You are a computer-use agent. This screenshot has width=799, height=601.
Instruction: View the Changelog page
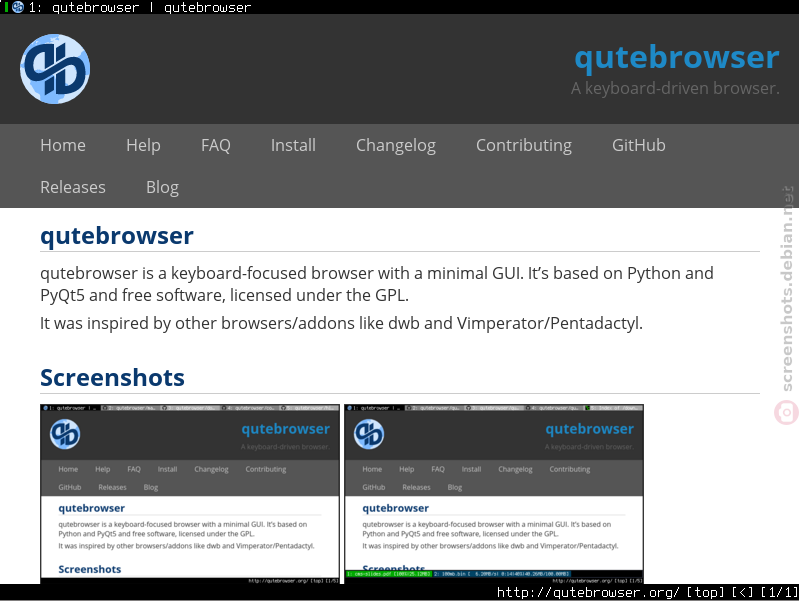click(x=395, y=145)
